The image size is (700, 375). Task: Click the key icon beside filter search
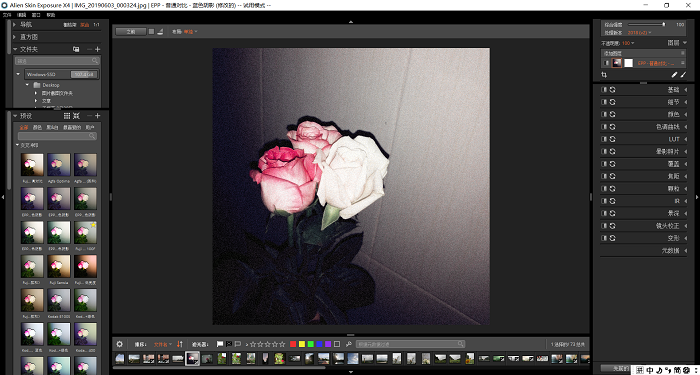(349, 344)
